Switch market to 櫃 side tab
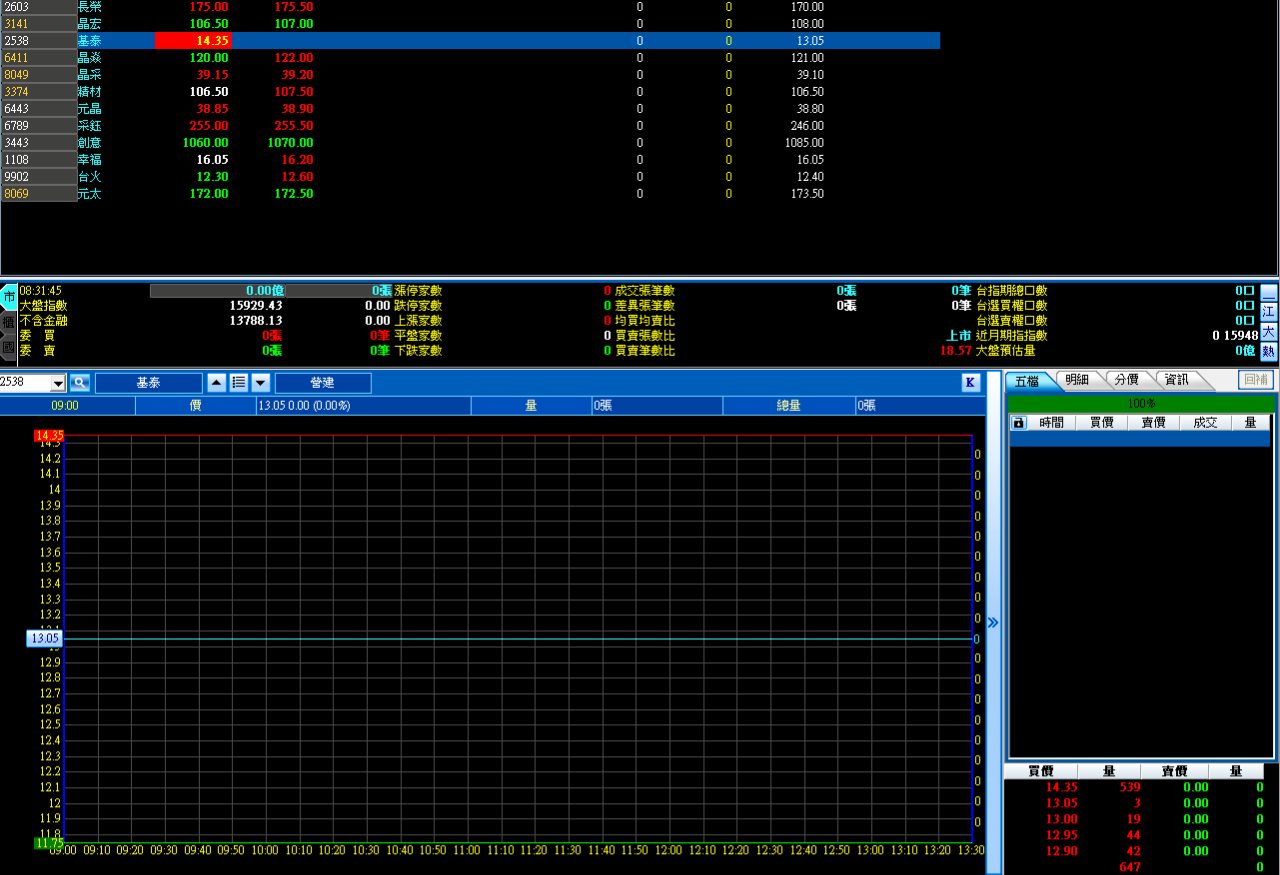Image resolution: width=1280 pixels, height=875 pixels. 9,323
